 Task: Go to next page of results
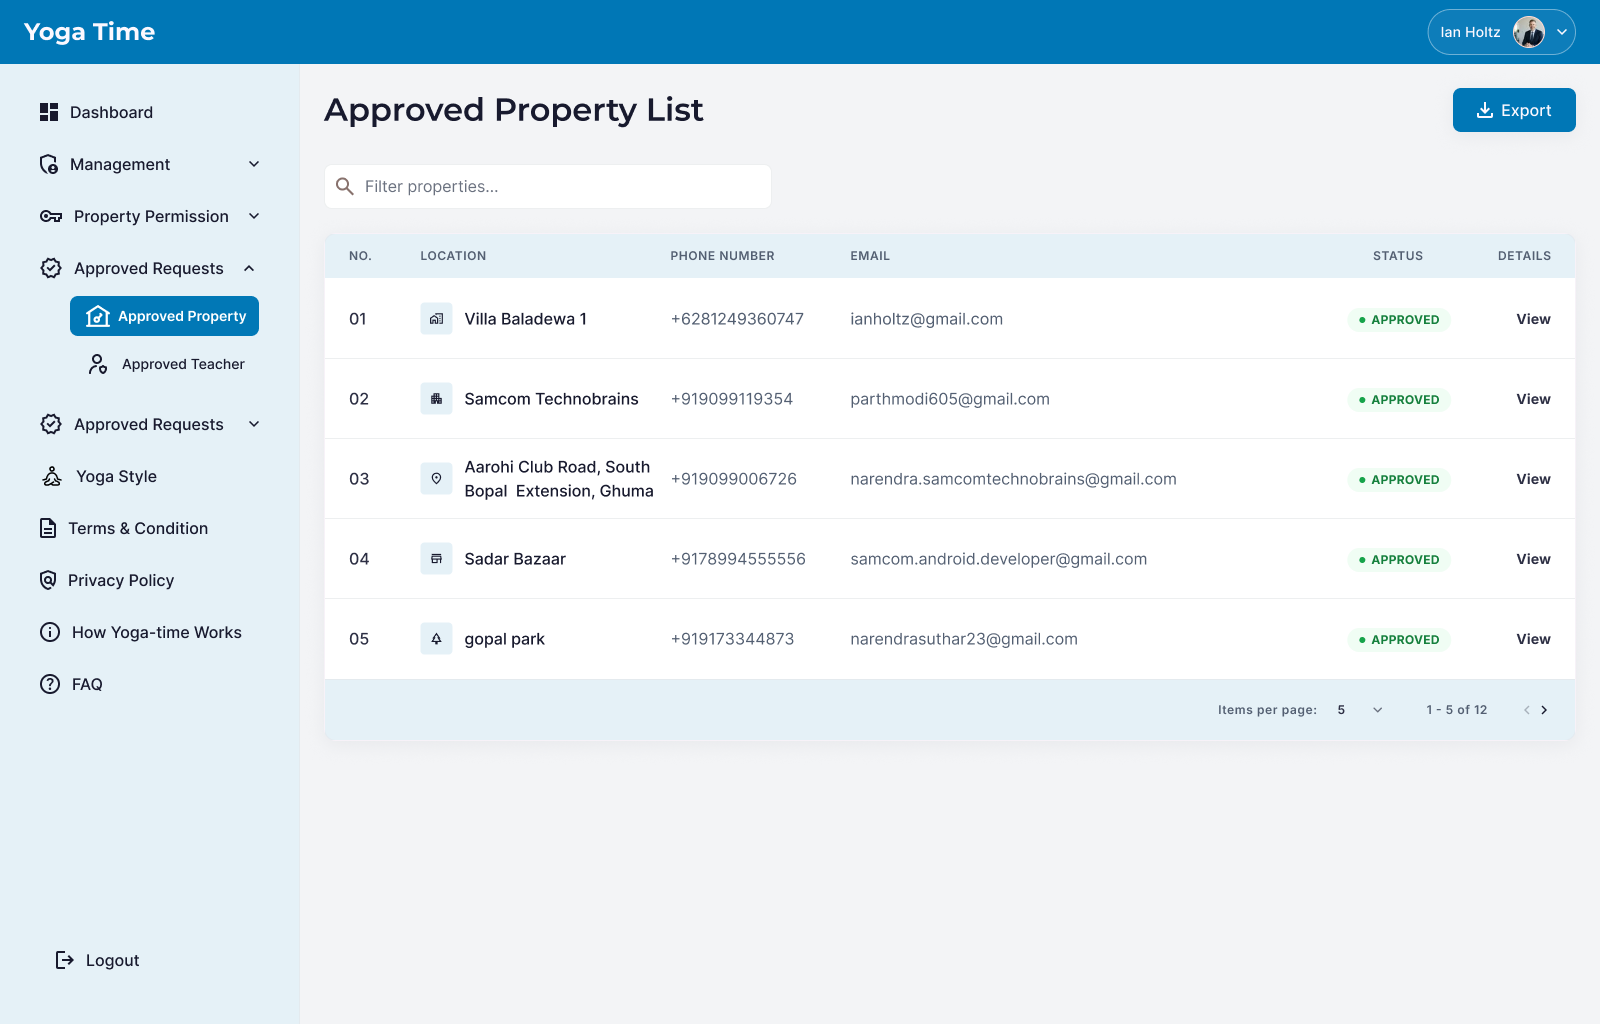1544,710
